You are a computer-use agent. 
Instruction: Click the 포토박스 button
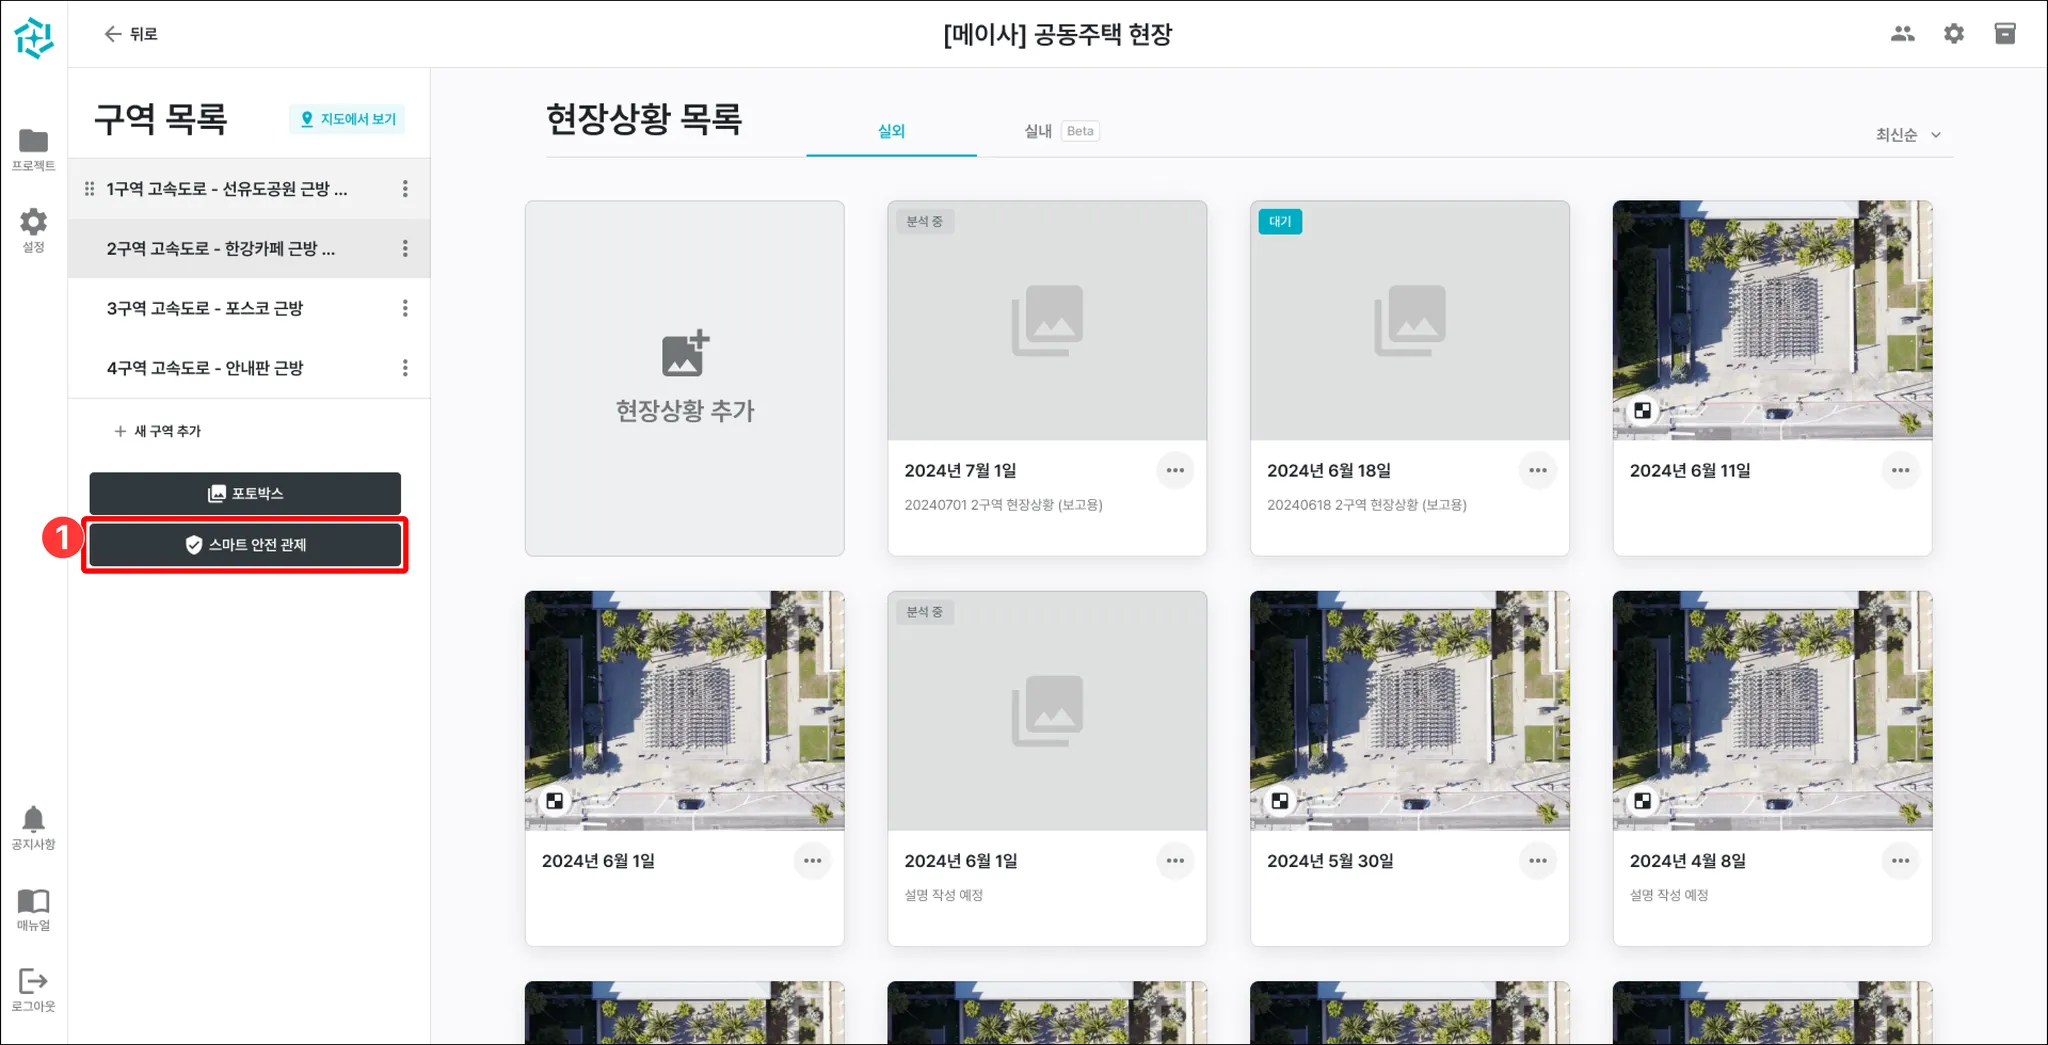click(x=245, y=494)
